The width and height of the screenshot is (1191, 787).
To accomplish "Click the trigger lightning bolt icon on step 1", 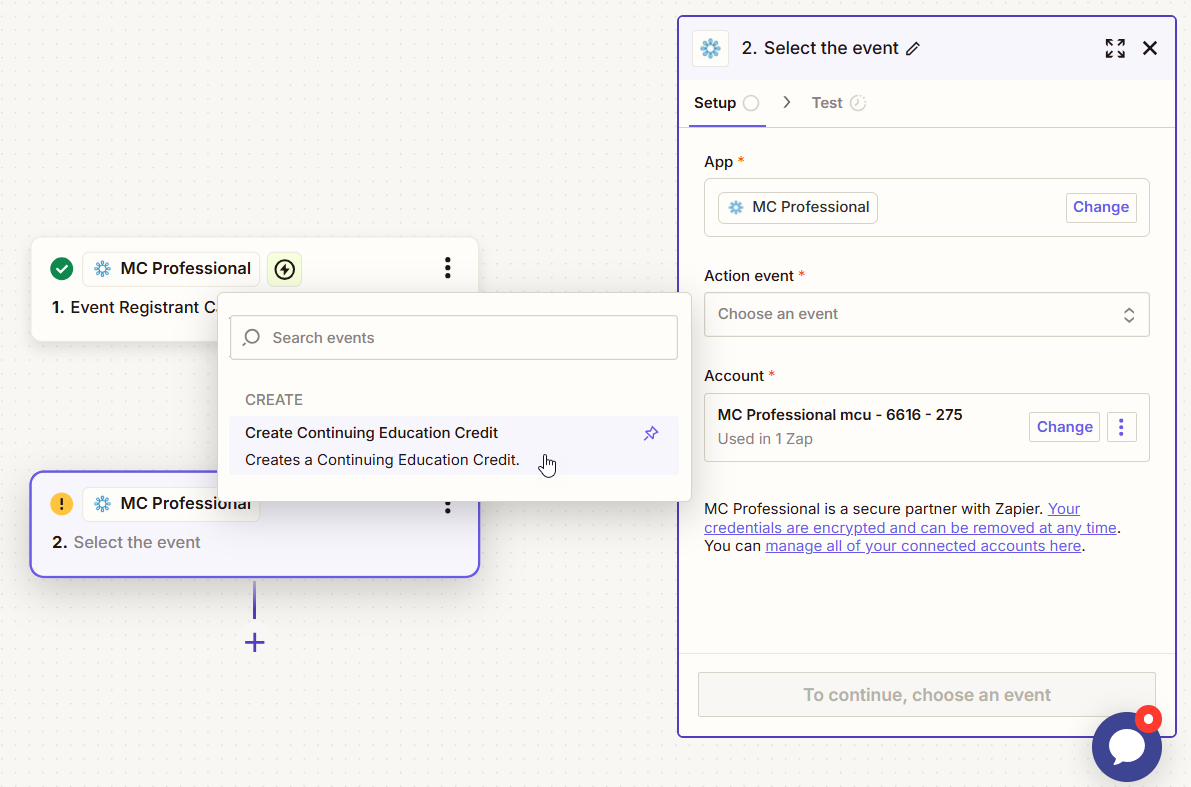I will coord(284,269).
